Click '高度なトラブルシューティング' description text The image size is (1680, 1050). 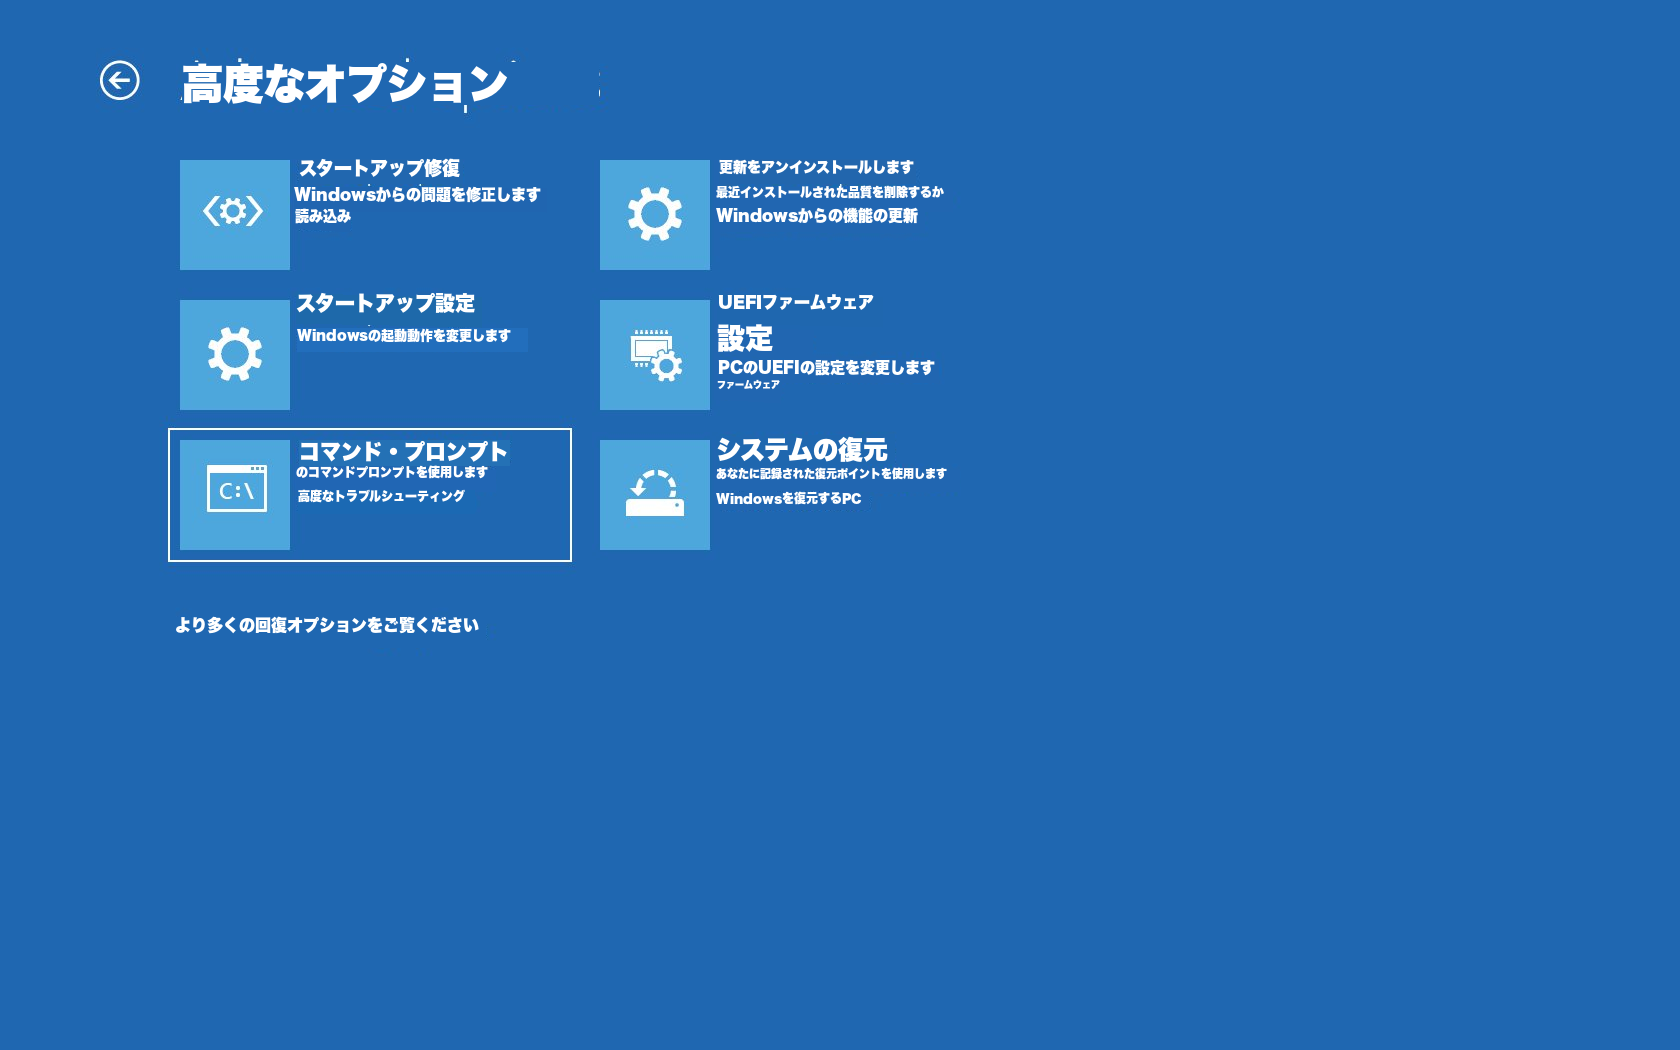click(380, 496)
